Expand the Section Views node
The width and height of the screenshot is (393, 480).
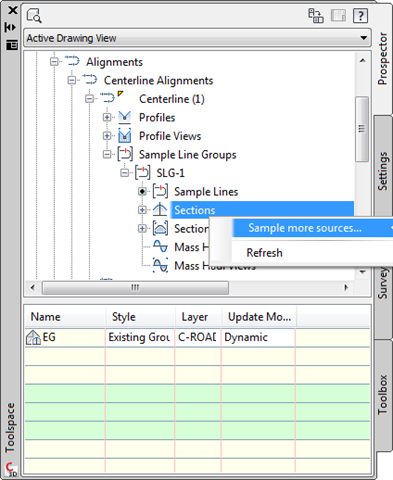tap(142, 228)
